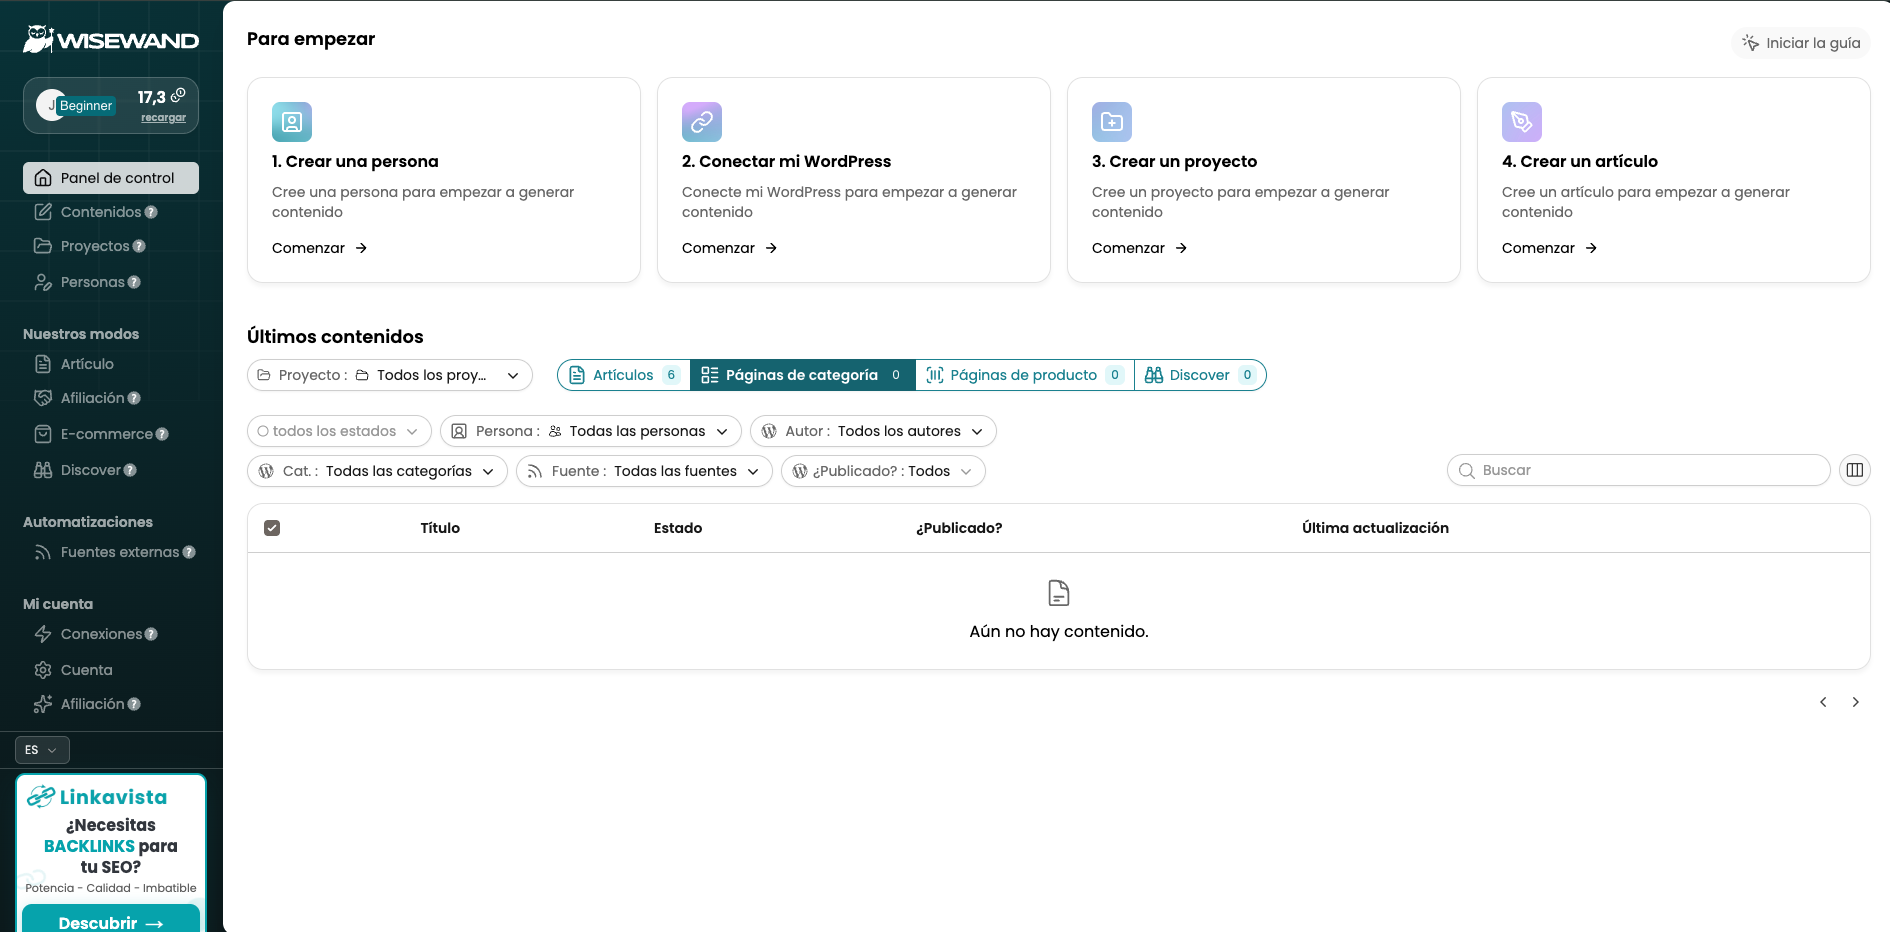1890x932 pixels.
Task: Open Conexiones in sidebar
Action: click(x=101, y=634)
